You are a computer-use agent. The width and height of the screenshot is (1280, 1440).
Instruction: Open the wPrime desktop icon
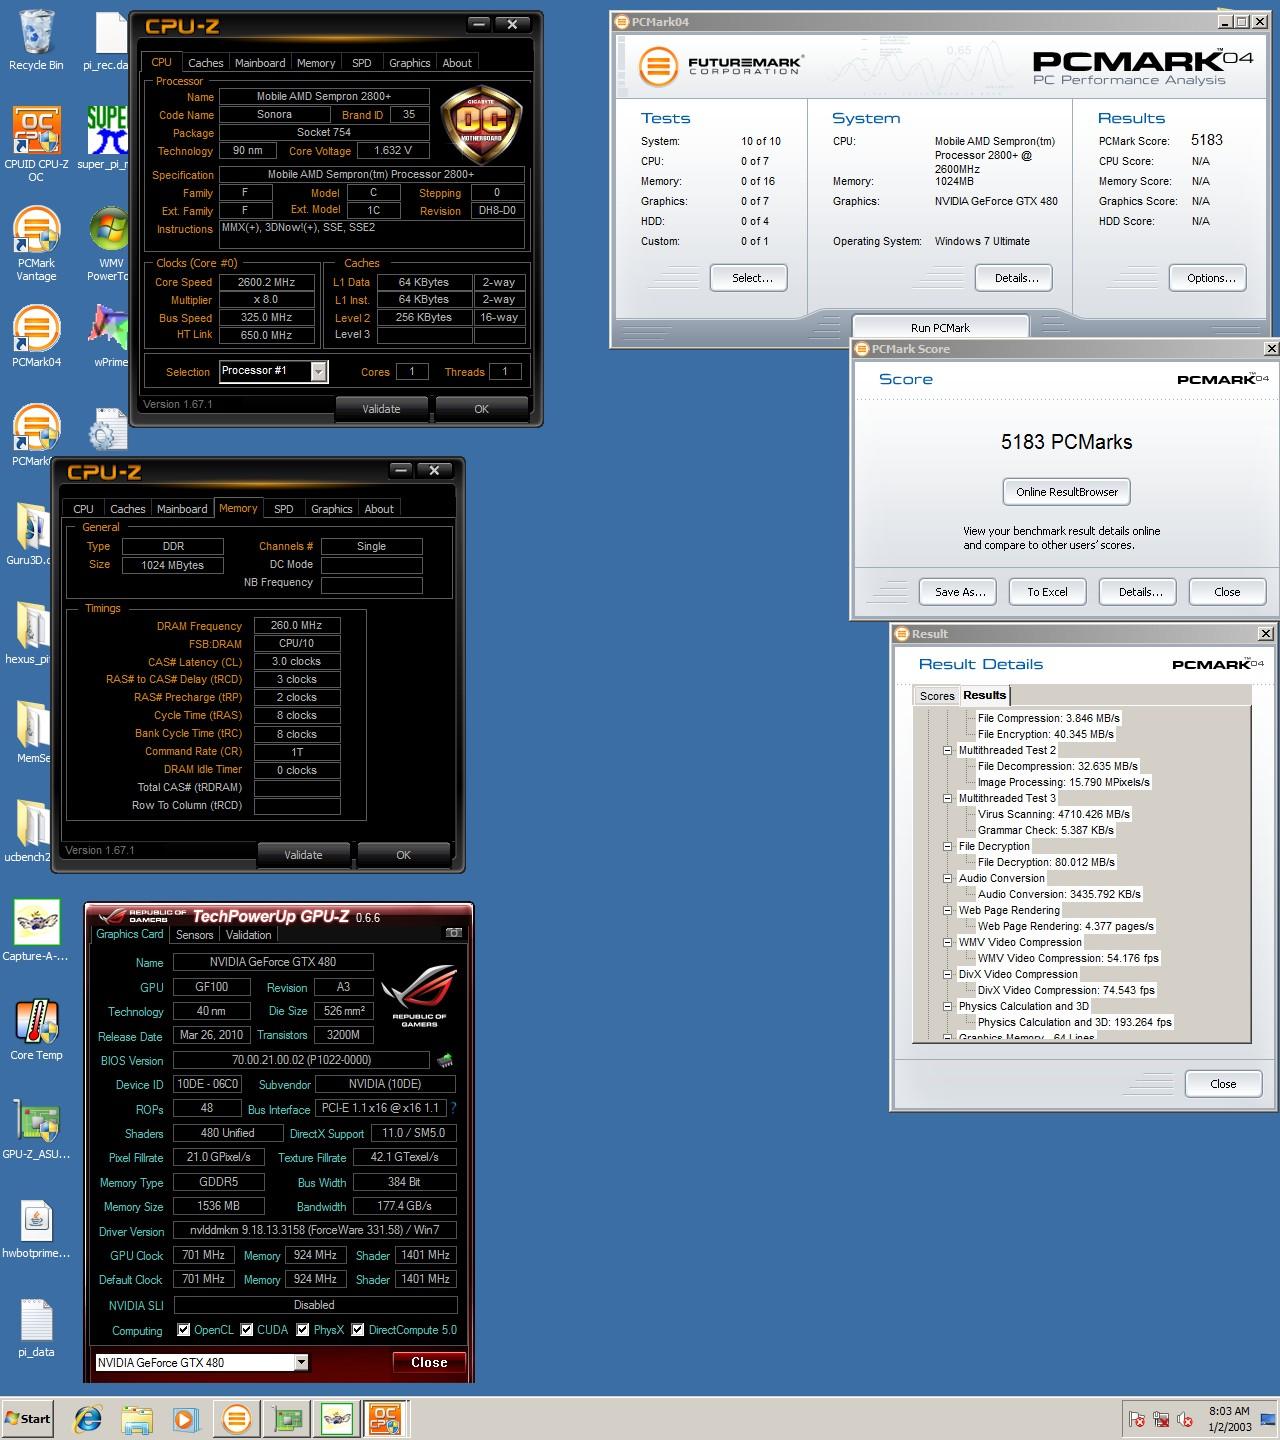point(110,336)
